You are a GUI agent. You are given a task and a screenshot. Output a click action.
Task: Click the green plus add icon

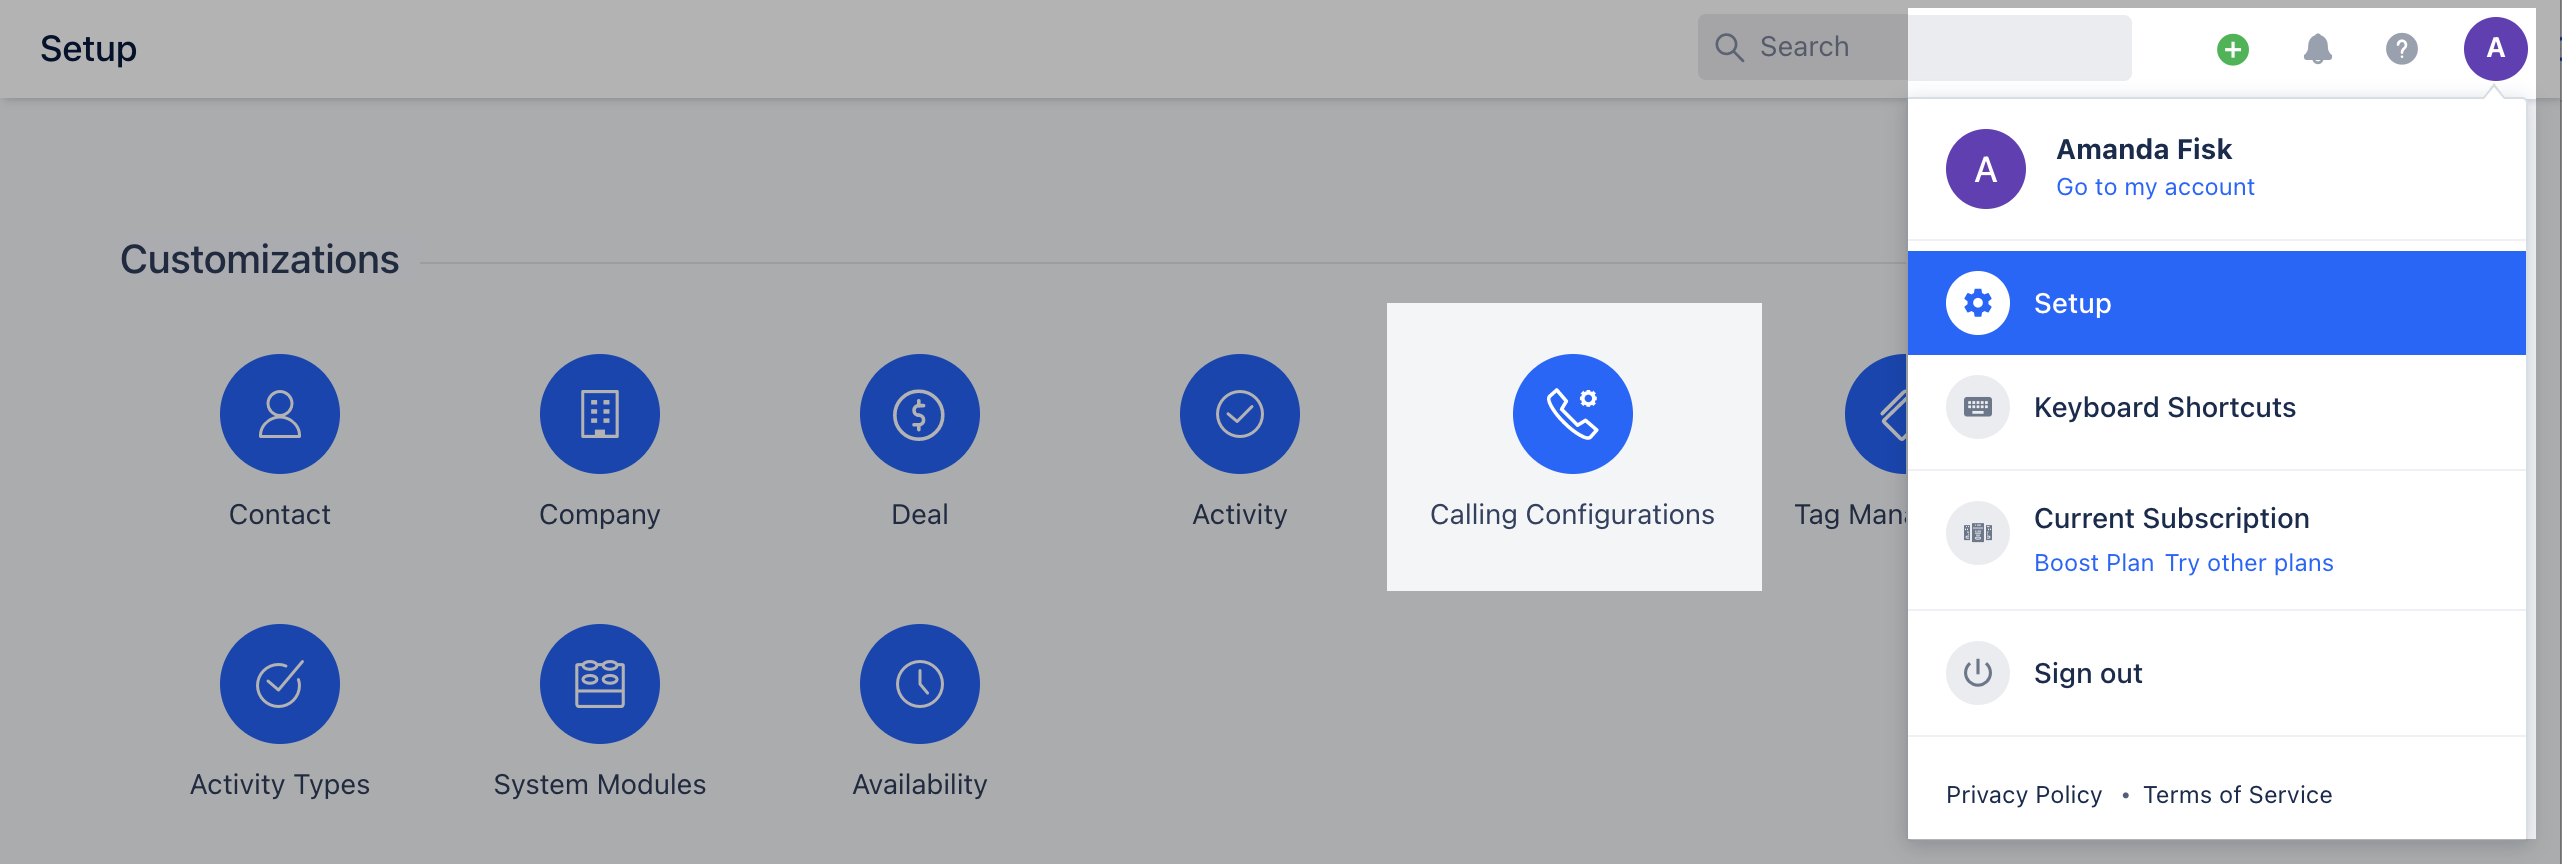pos(2233,49)
